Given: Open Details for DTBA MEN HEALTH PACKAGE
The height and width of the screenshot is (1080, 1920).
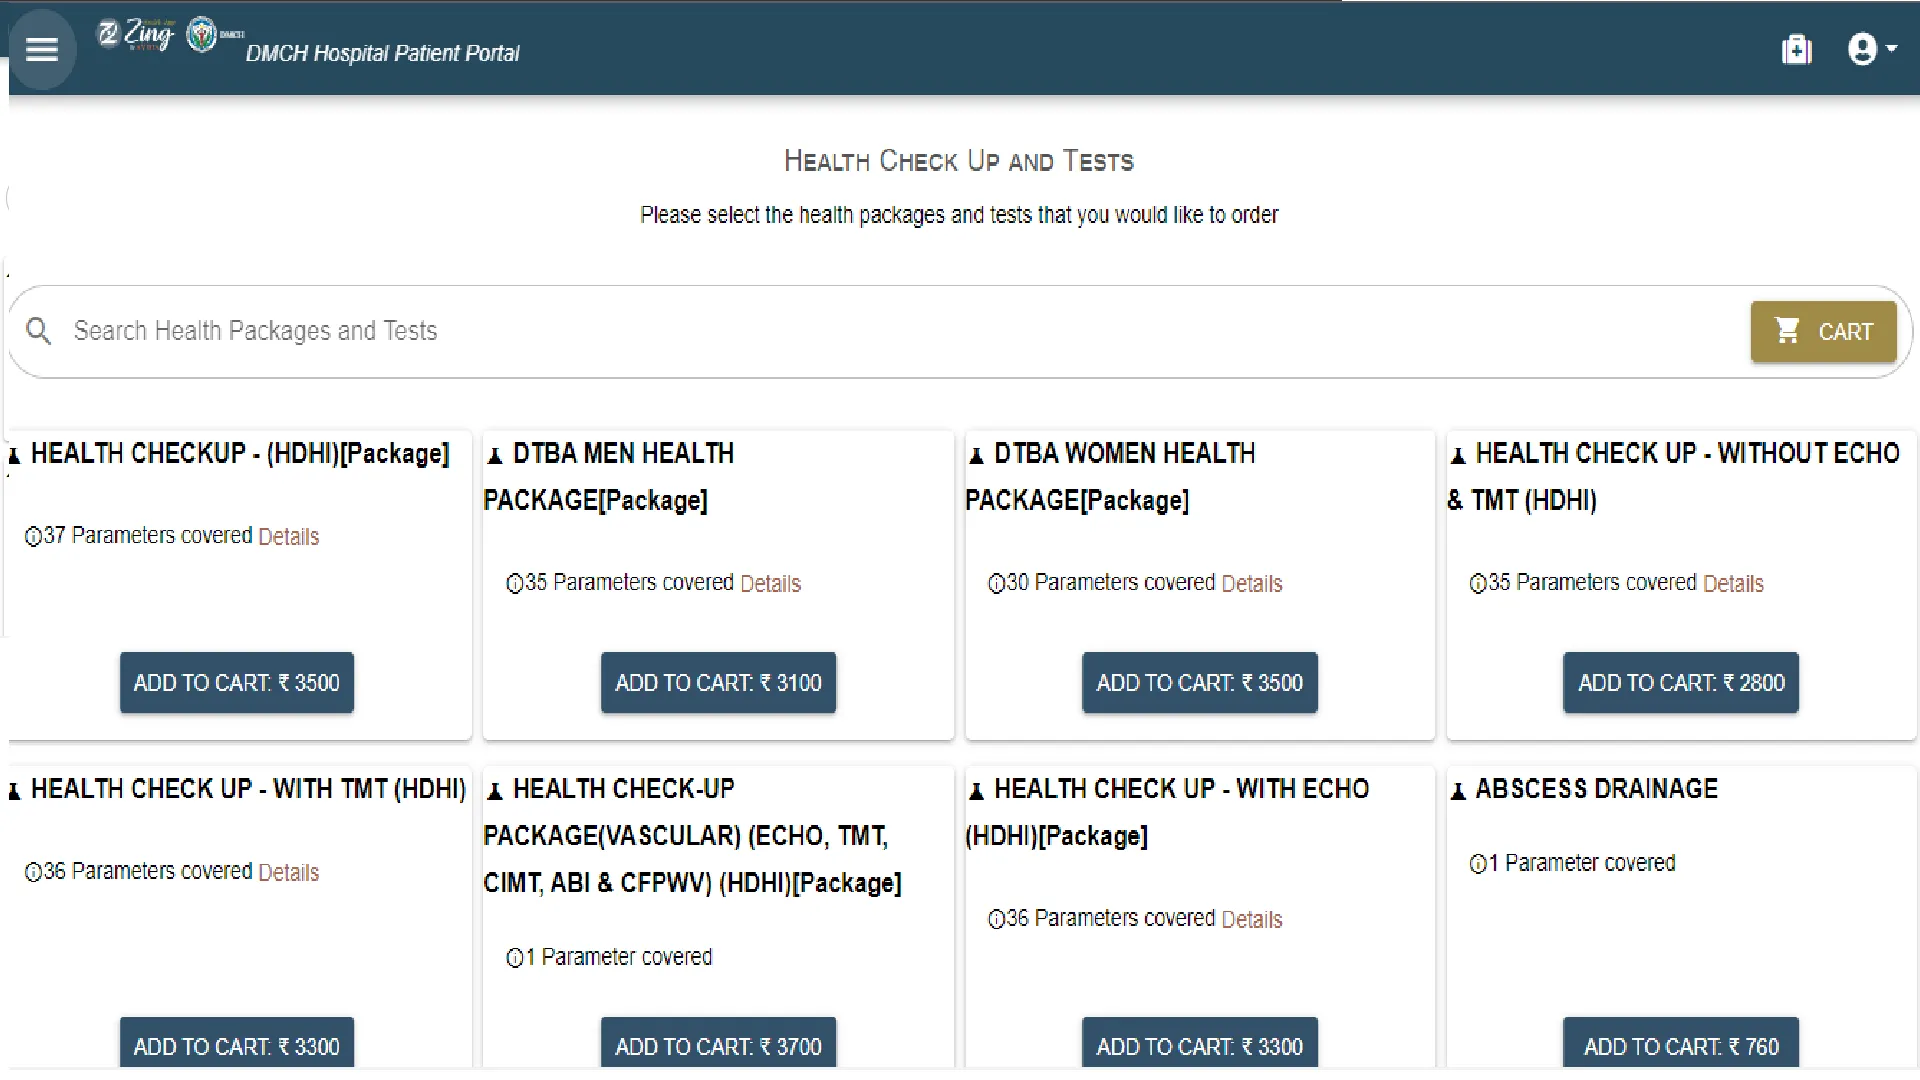Looking at the screenshot, I should [x=771, y=584].
